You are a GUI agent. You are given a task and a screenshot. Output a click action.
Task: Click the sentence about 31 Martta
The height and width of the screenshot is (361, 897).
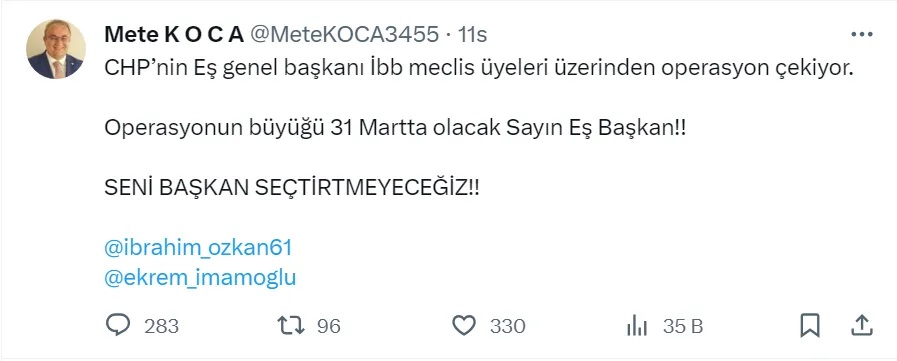tap(395, 128)
